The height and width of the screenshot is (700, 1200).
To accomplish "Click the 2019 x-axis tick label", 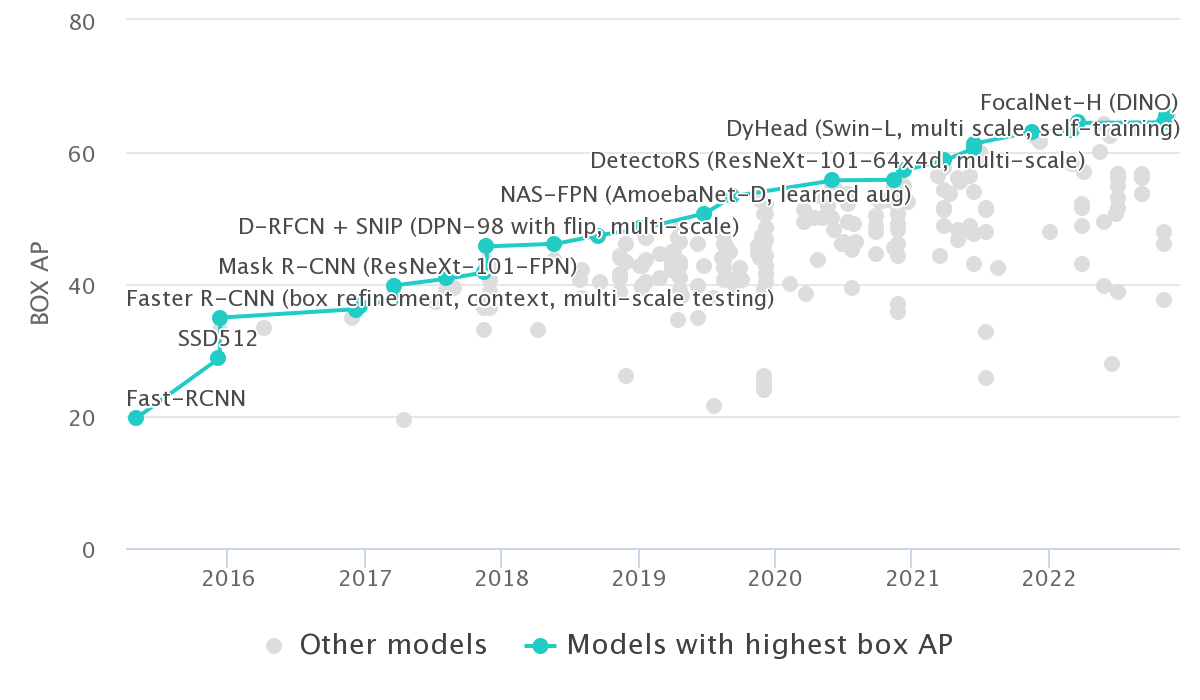I will coord(637,580).
